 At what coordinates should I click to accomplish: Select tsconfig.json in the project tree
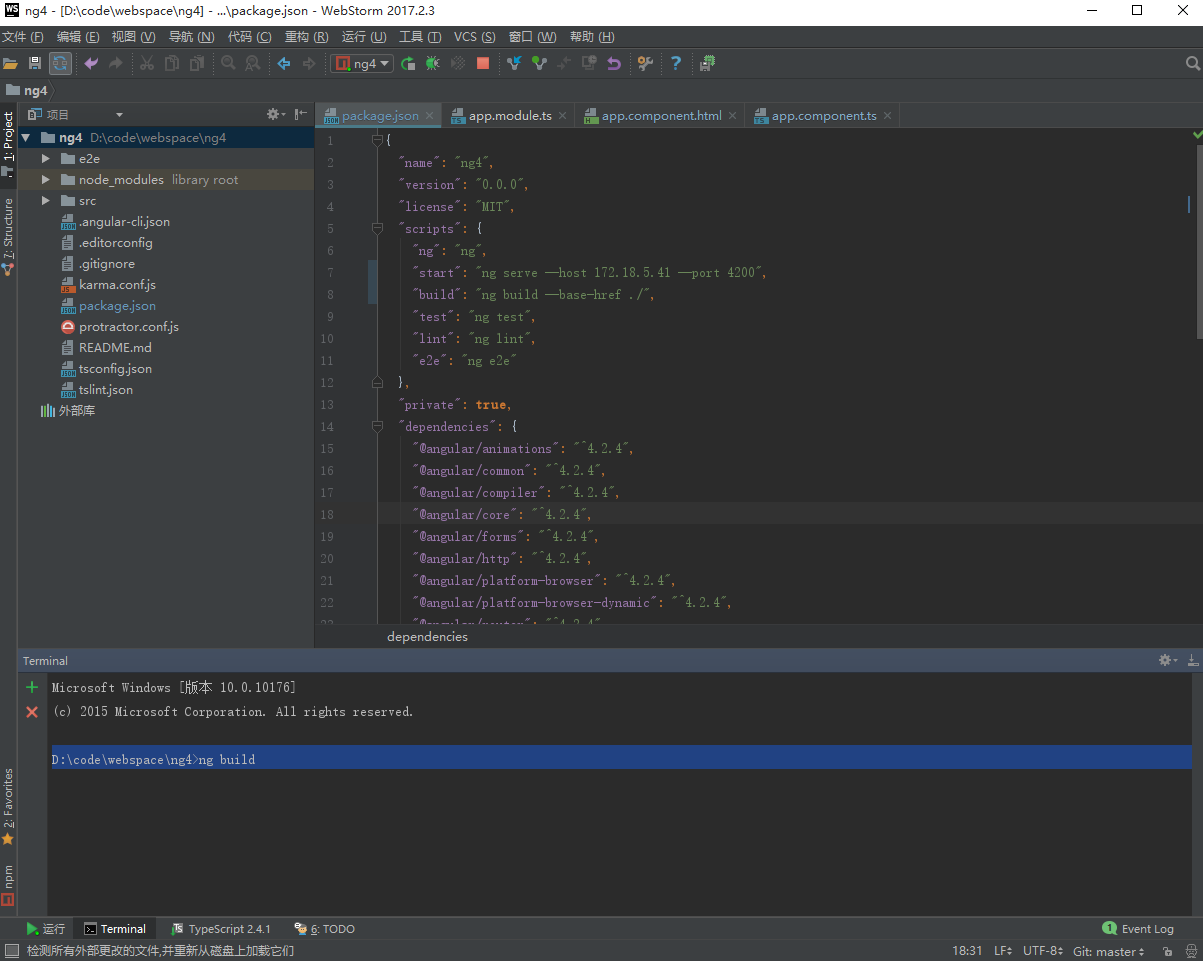click(x=115, y=369)
